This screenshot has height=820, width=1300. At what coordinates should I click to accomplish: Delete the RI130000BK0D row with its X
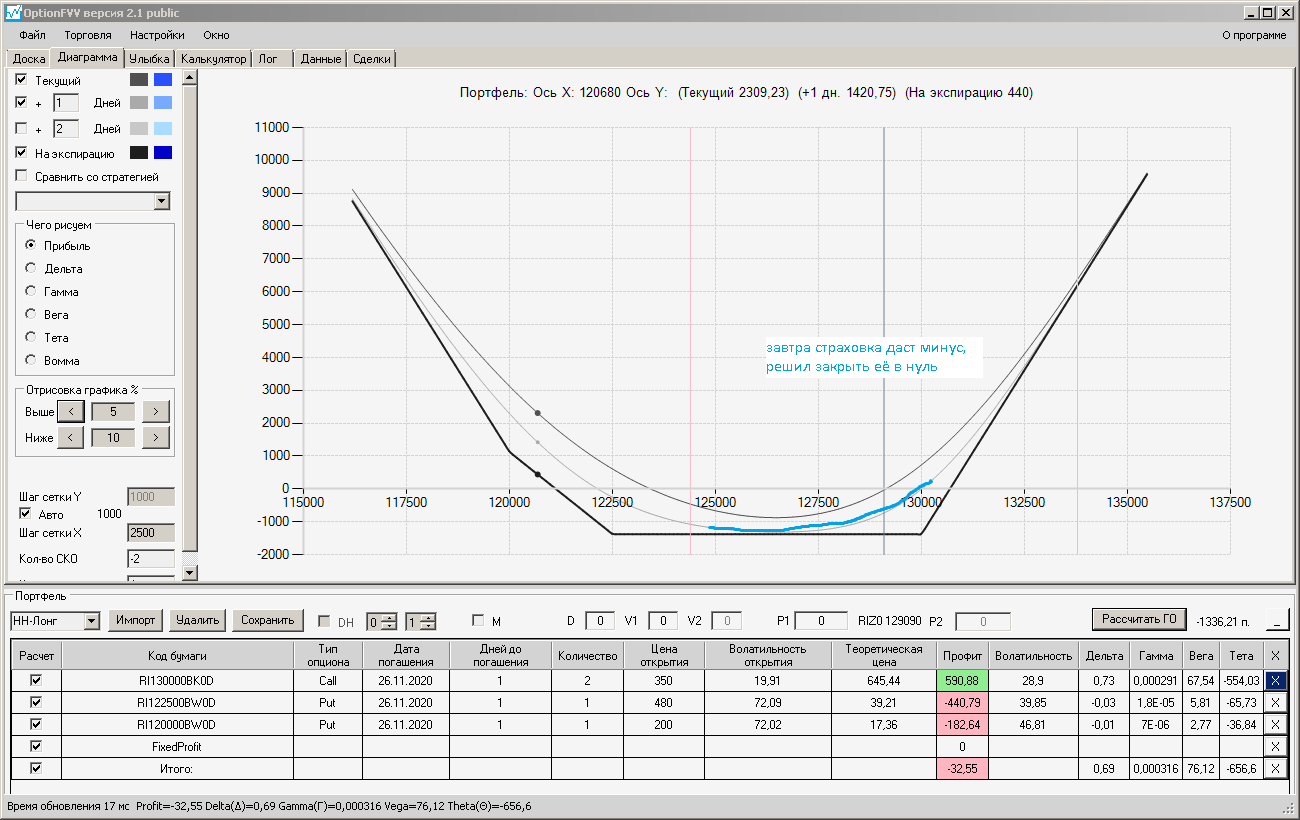[x=1275, y=680]
